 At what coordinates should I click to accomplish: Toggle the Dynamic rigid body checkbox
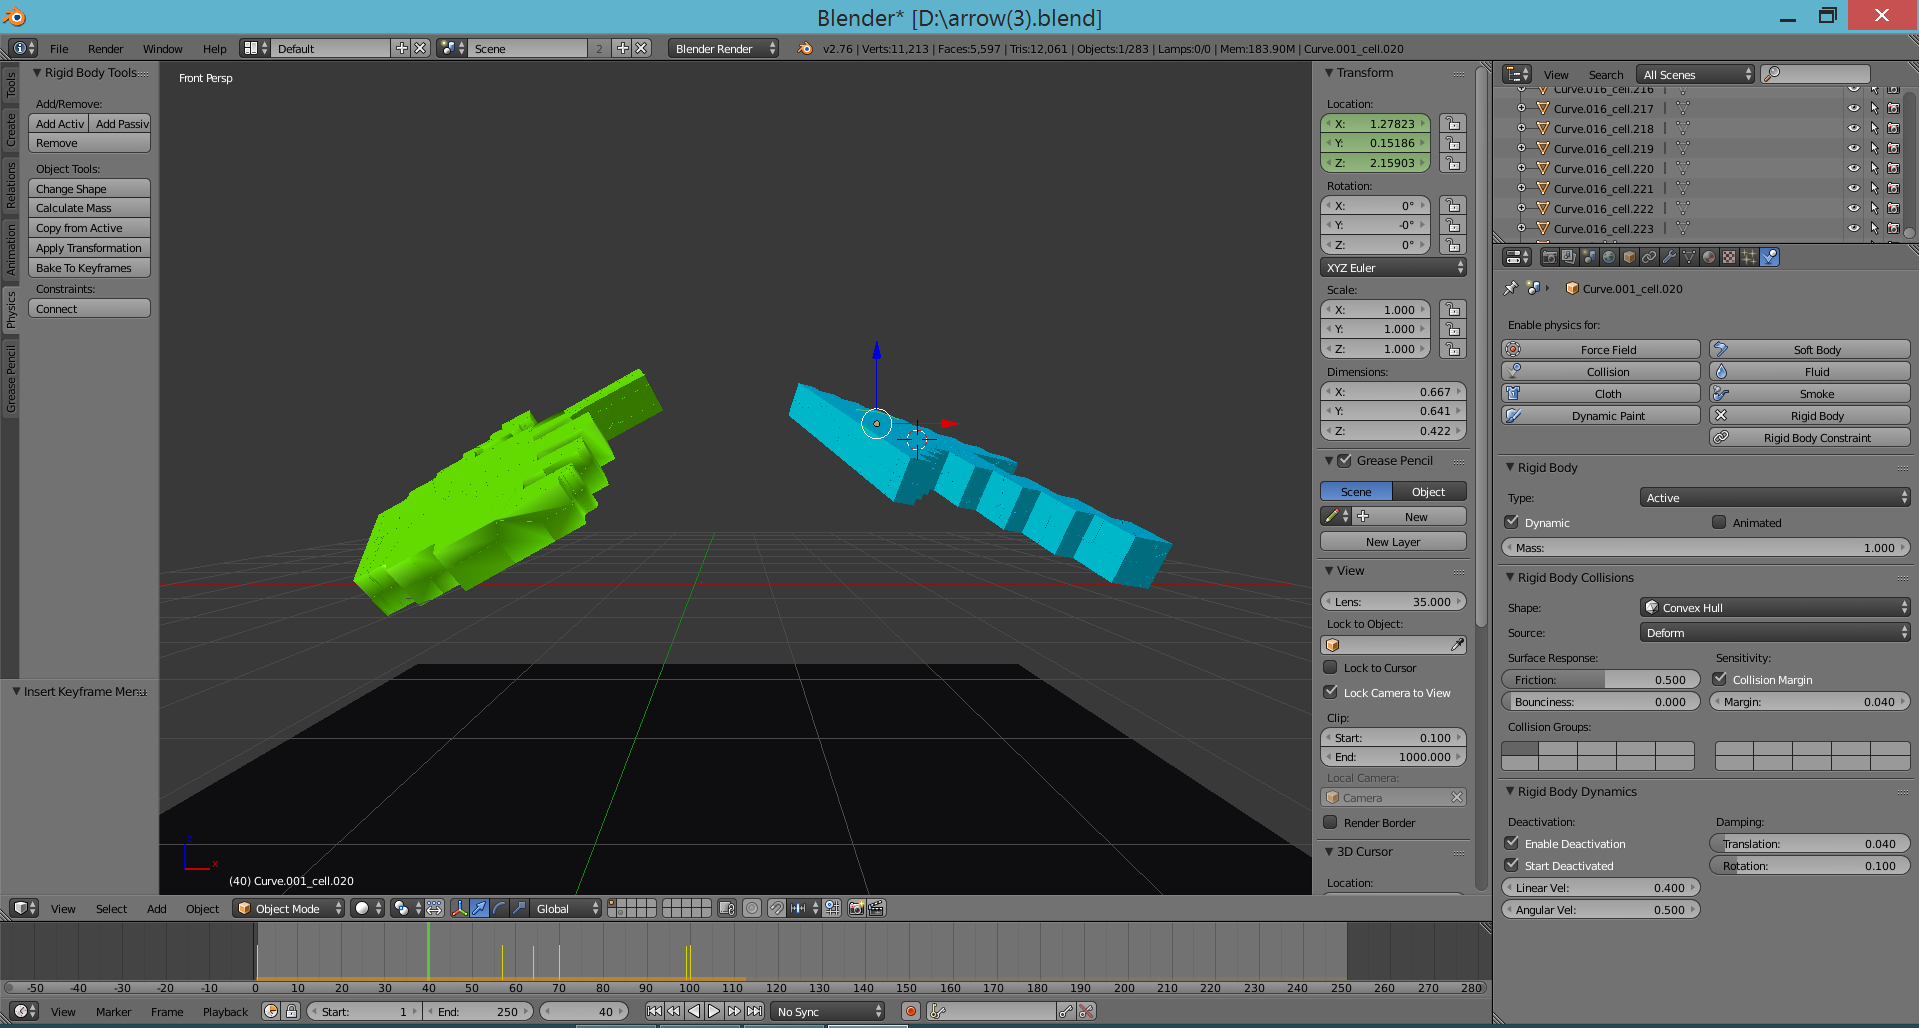click(1512, 522)
